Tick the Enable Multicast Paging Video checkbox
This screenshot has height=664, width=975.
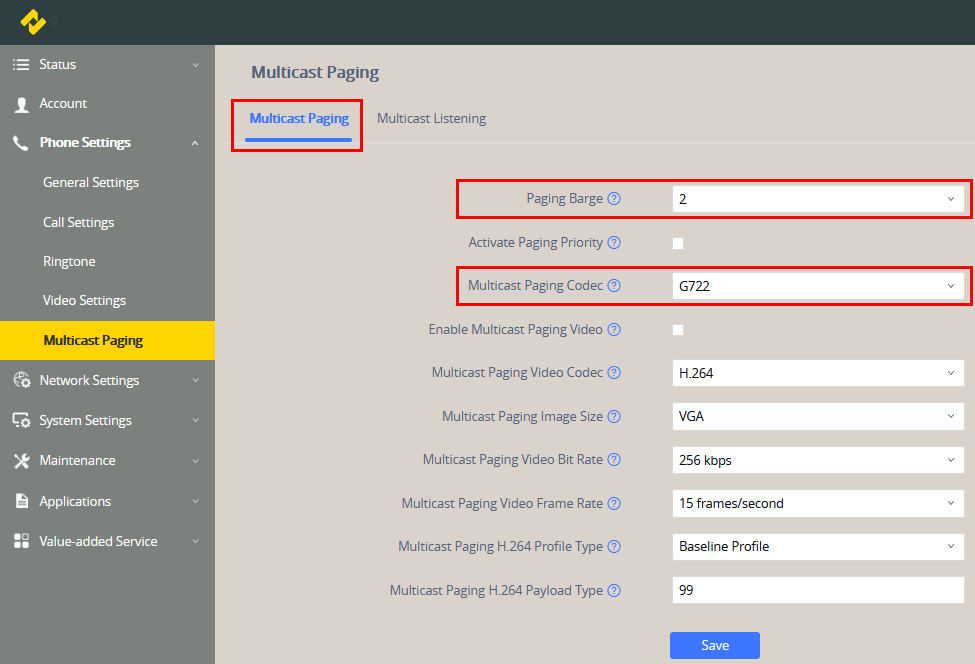[678, 330]
